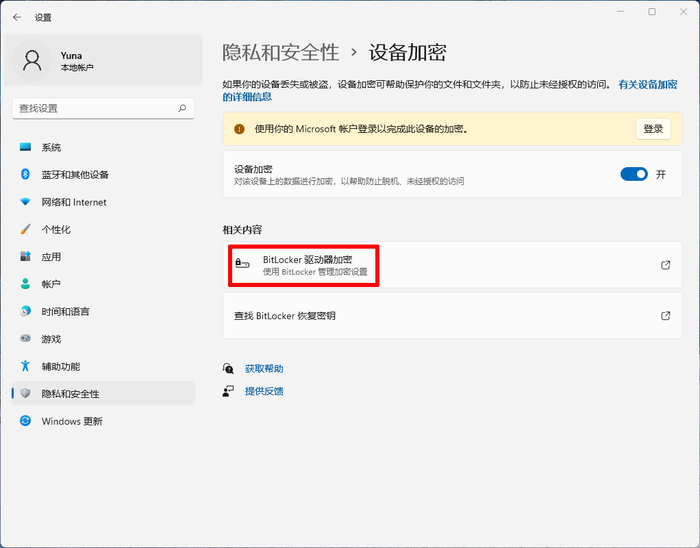This screenshot has width=700, height=548.
Task: Click the BitLocker drive lock icon
Action: pos(242,263)
